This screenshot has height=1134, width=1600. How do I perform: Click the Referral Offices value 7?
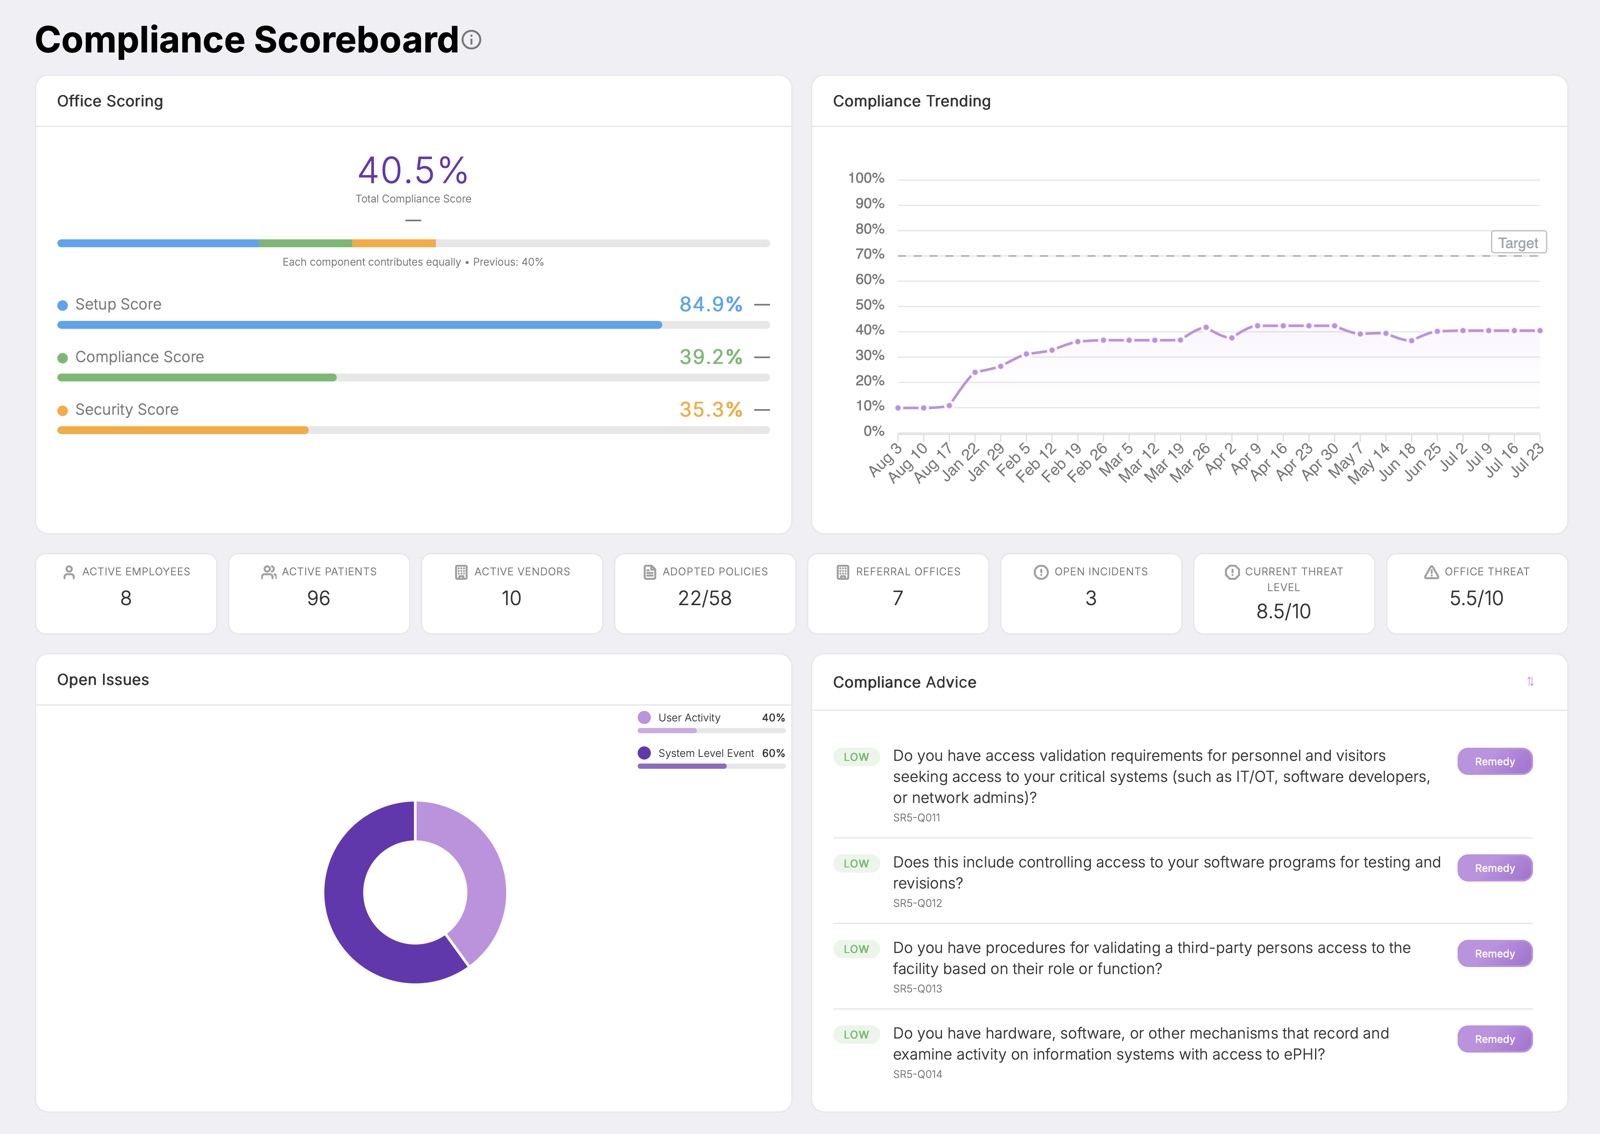(898, 598)
